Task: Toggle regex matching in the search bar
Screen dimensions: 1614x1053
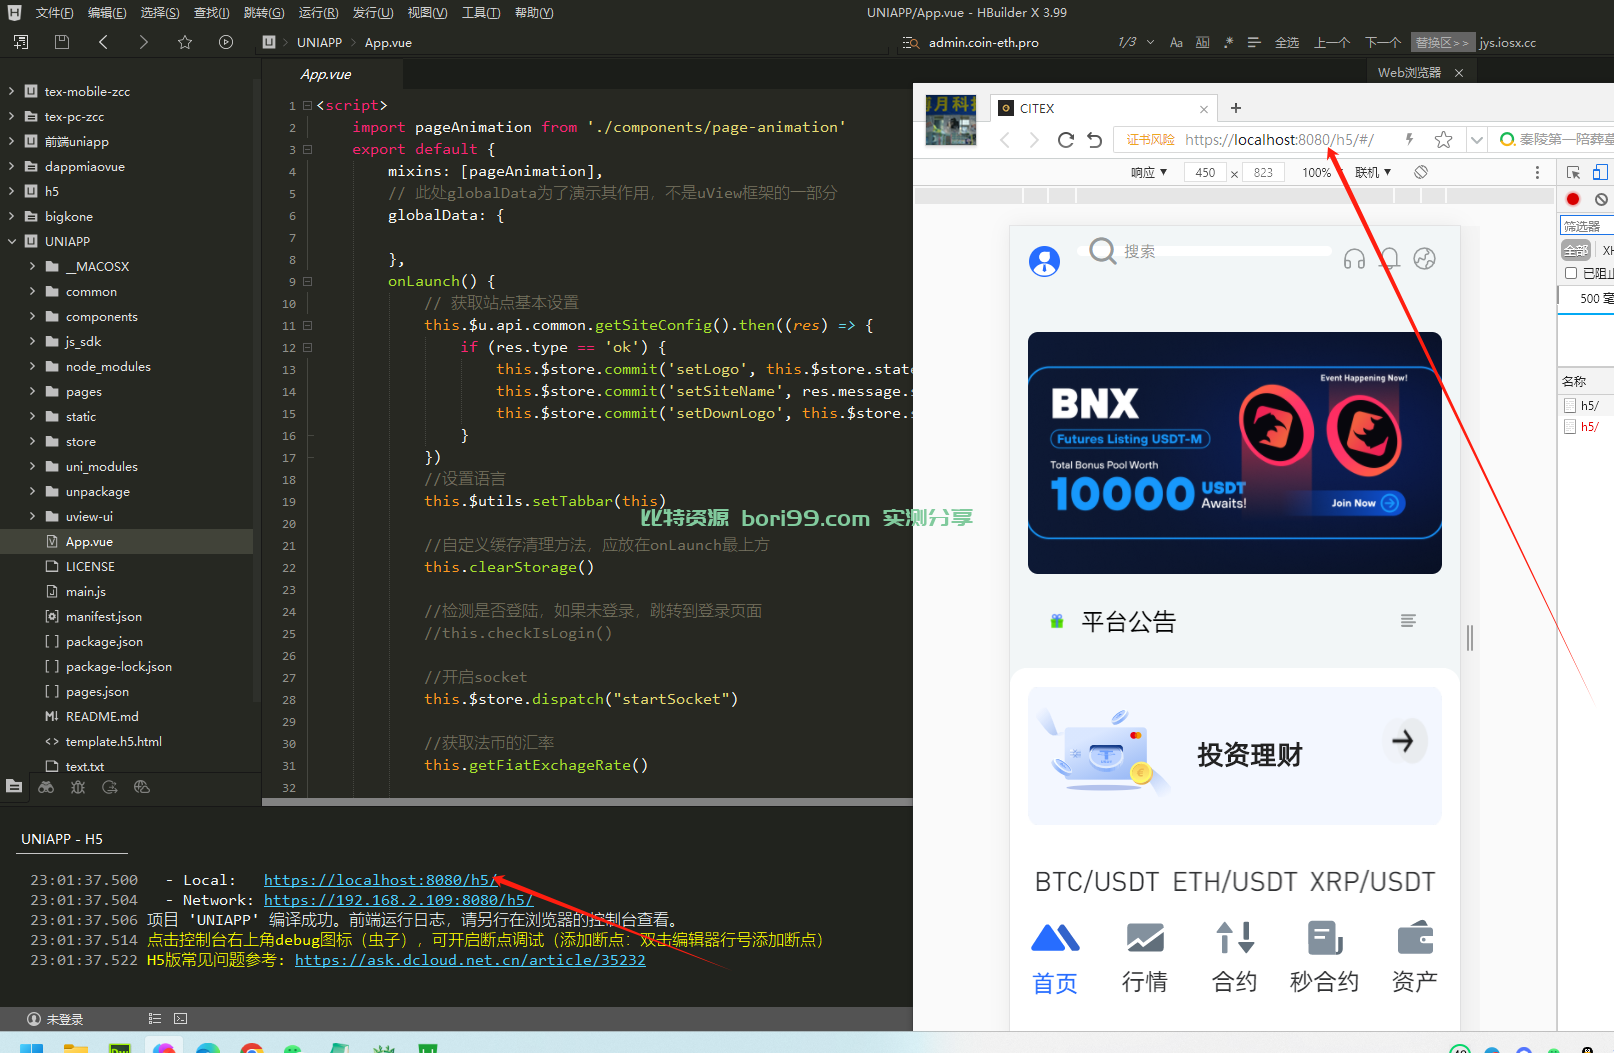Action: click(1228, 42)
